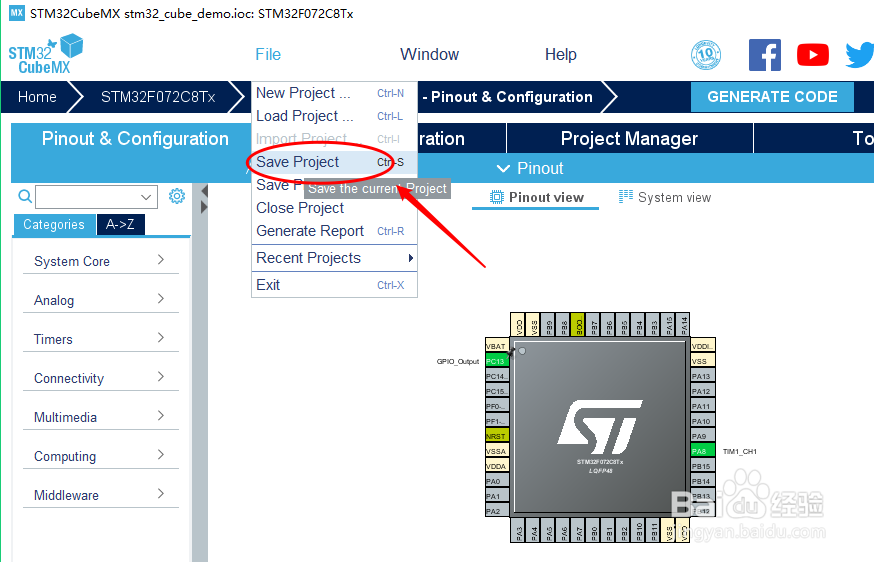Click the STM32CubeMX logo
The image size is (874, 562).
(46, 54)
